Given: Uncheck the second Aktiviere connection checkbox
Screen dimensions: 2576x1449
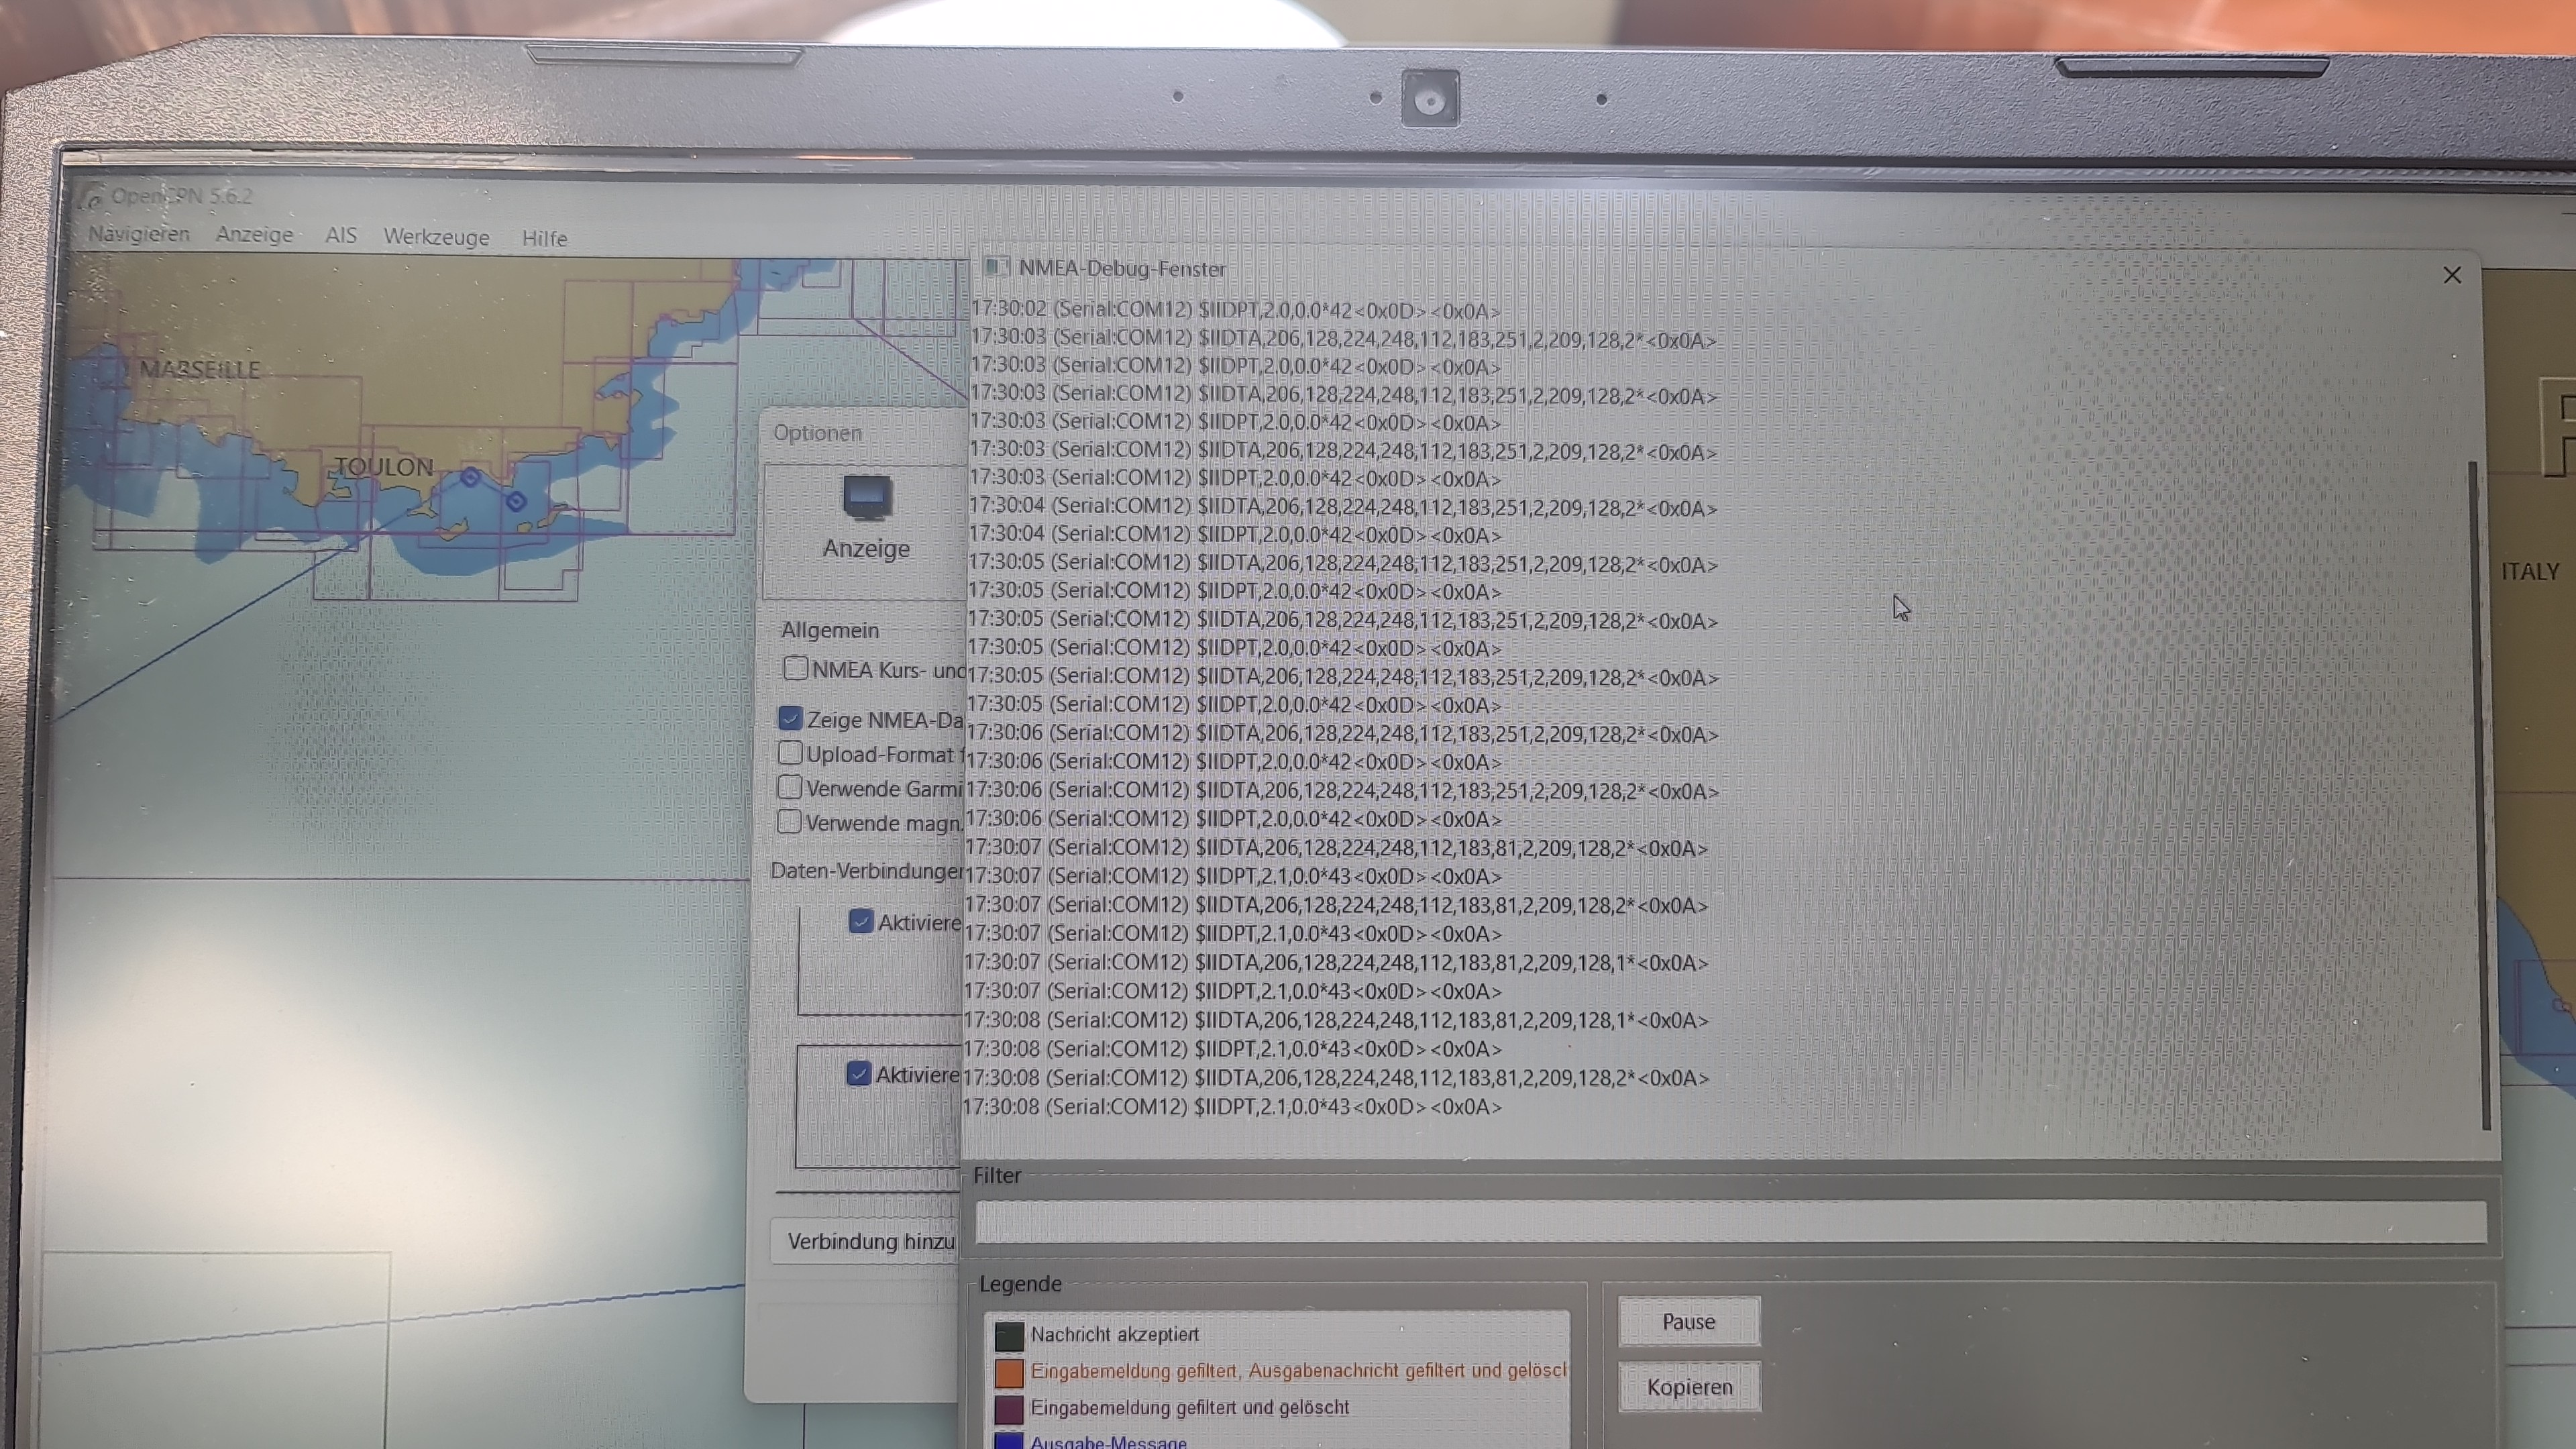Looking at the screenshot, I should click(858, 1073).
